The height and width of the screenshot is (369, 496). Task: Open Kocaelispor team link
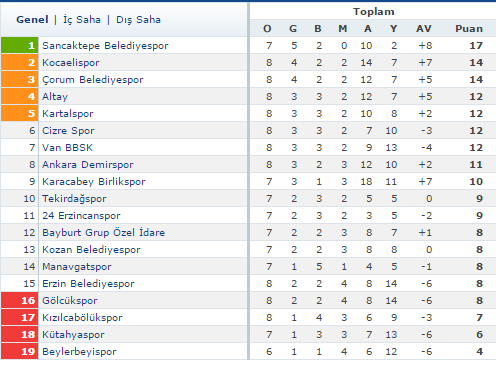[x=71, y=63]
